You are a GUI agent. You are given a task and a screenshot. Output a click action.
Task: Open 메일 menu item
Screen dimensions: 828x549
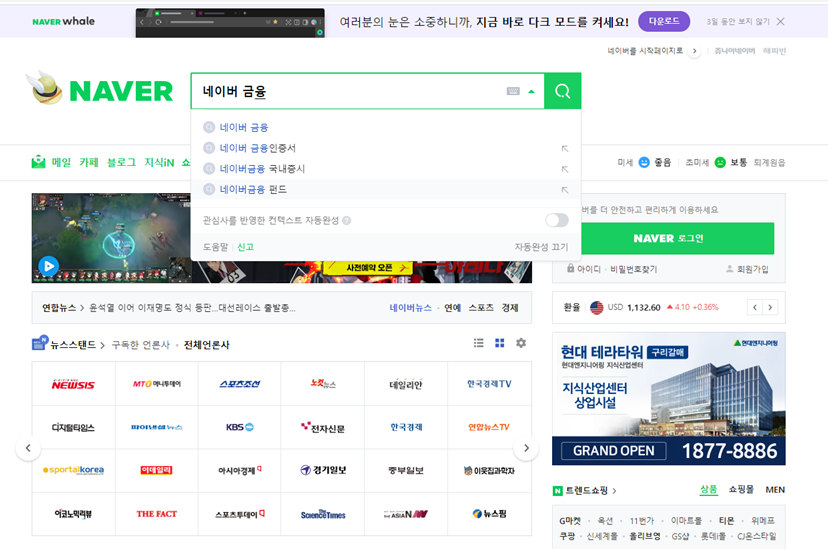(x=61, y=162)
